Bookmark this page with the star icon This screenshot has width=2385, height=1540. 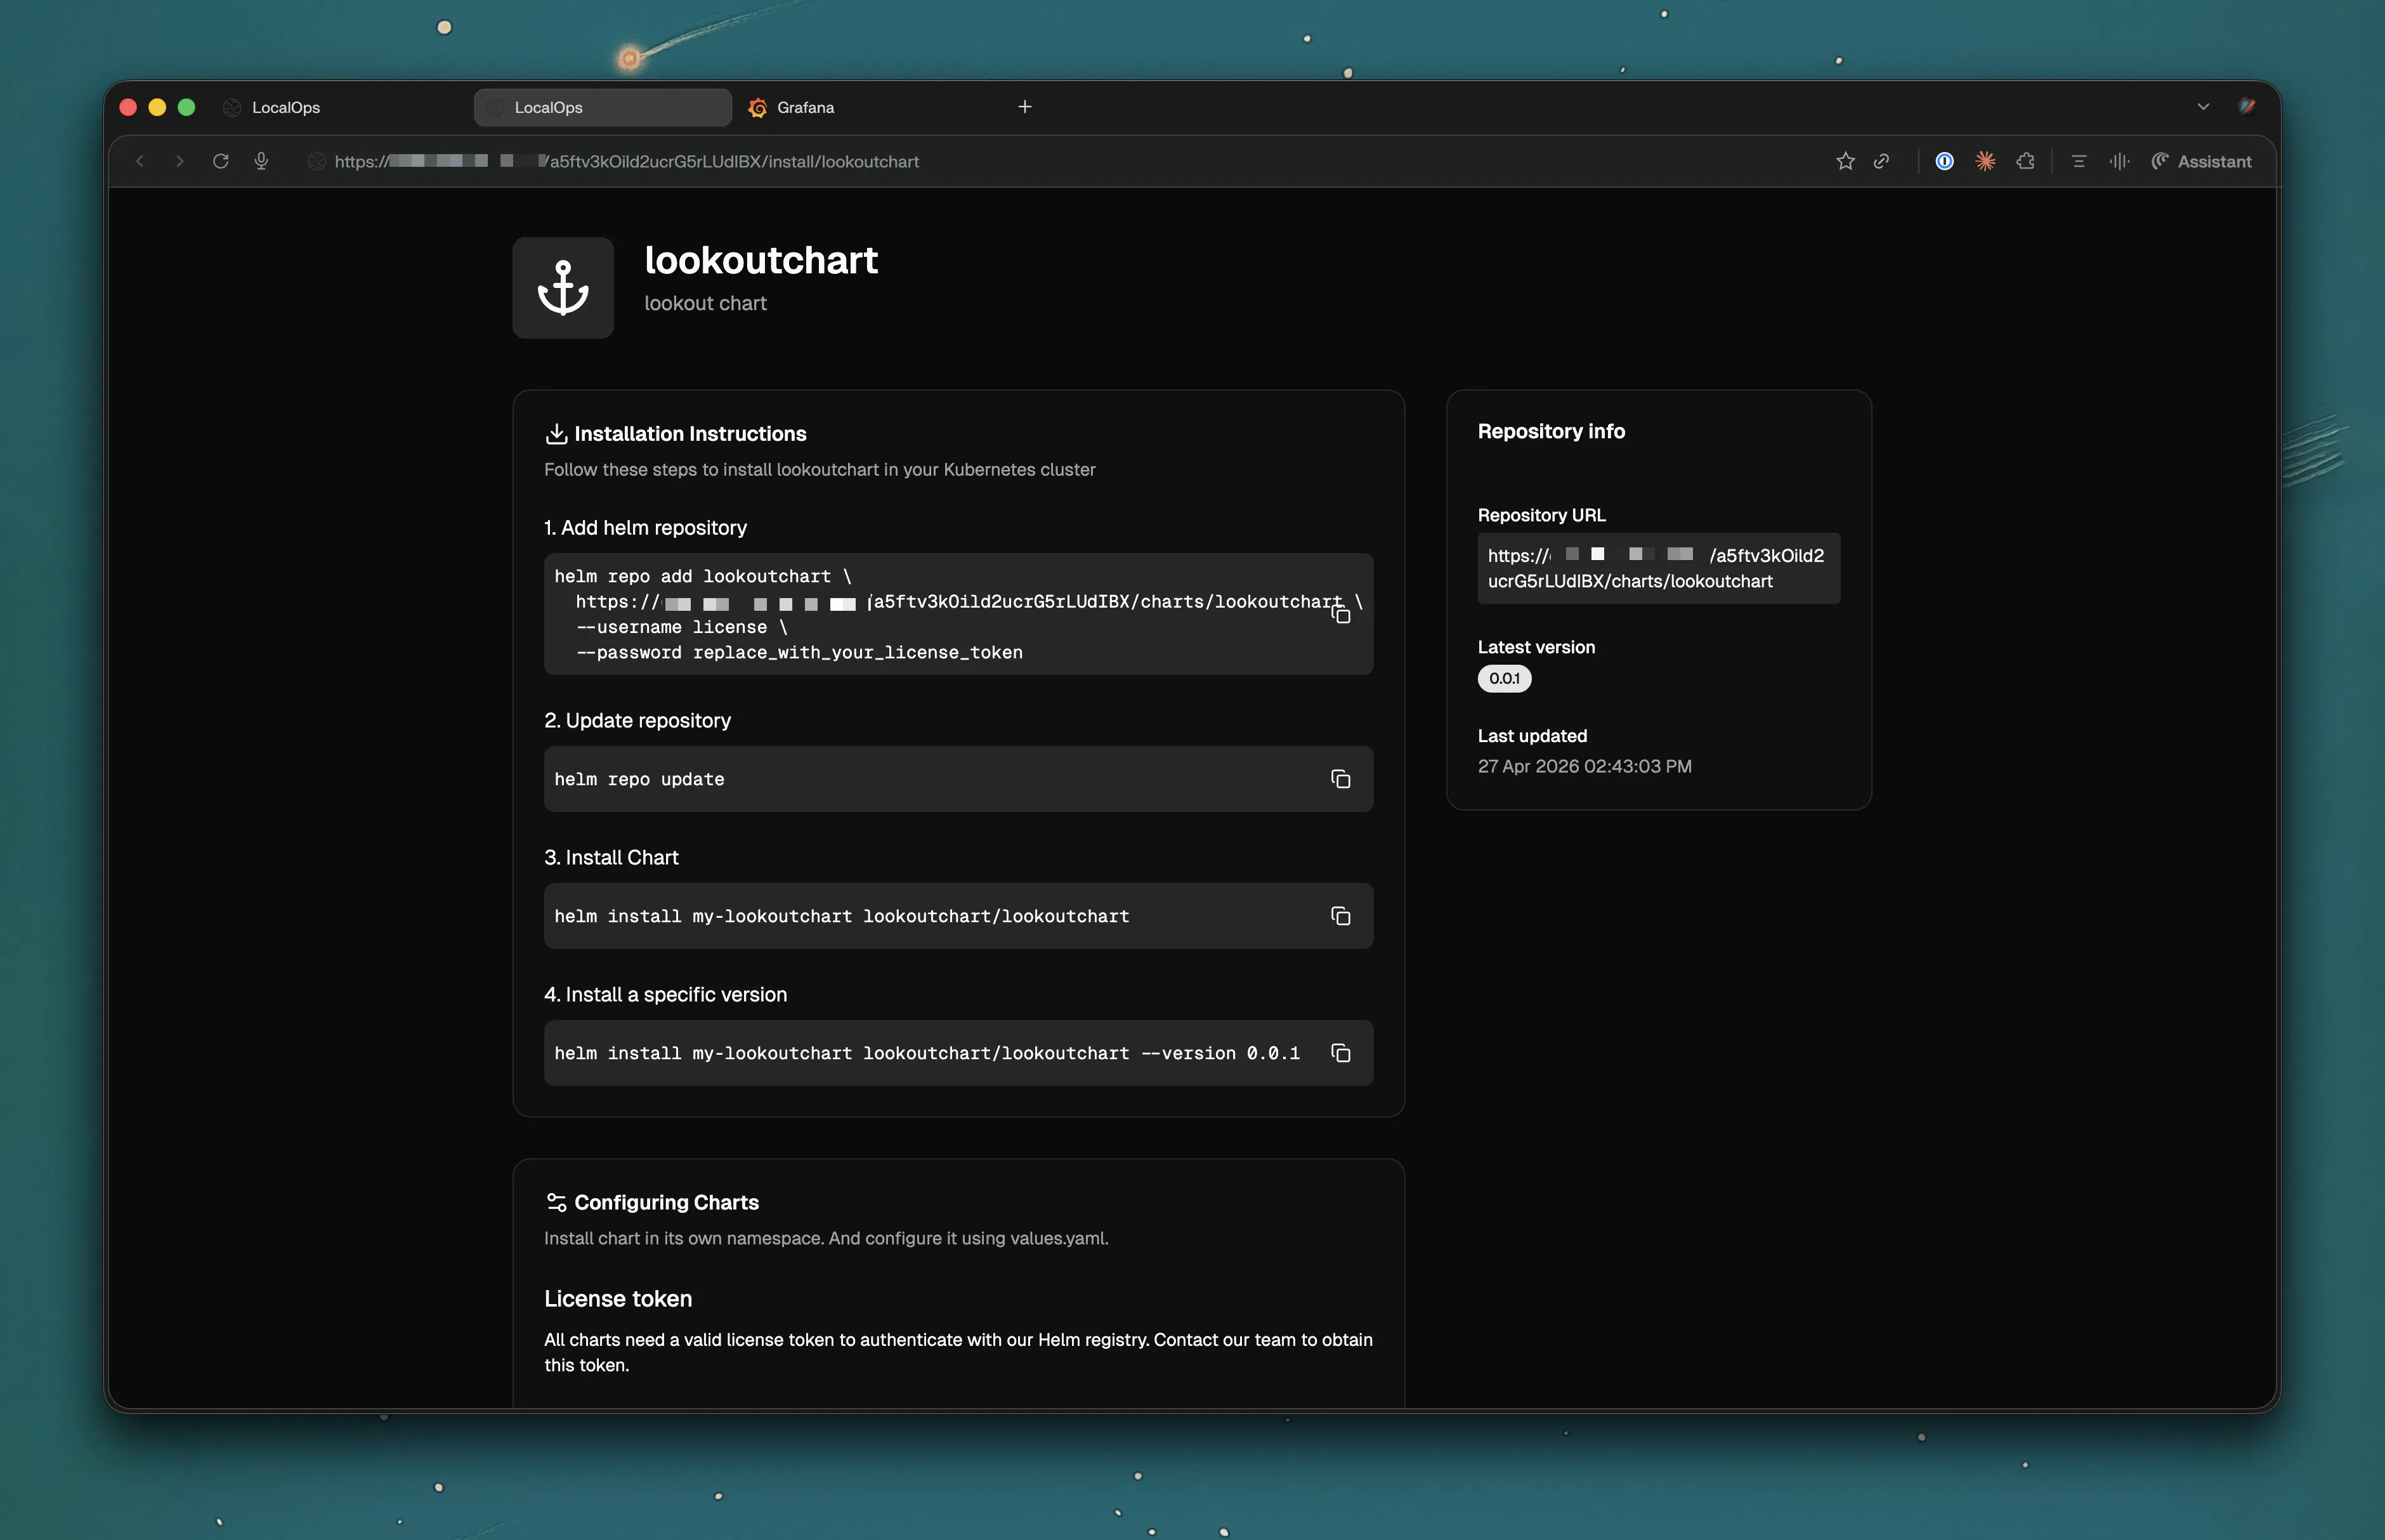[x=1845, y=161]
